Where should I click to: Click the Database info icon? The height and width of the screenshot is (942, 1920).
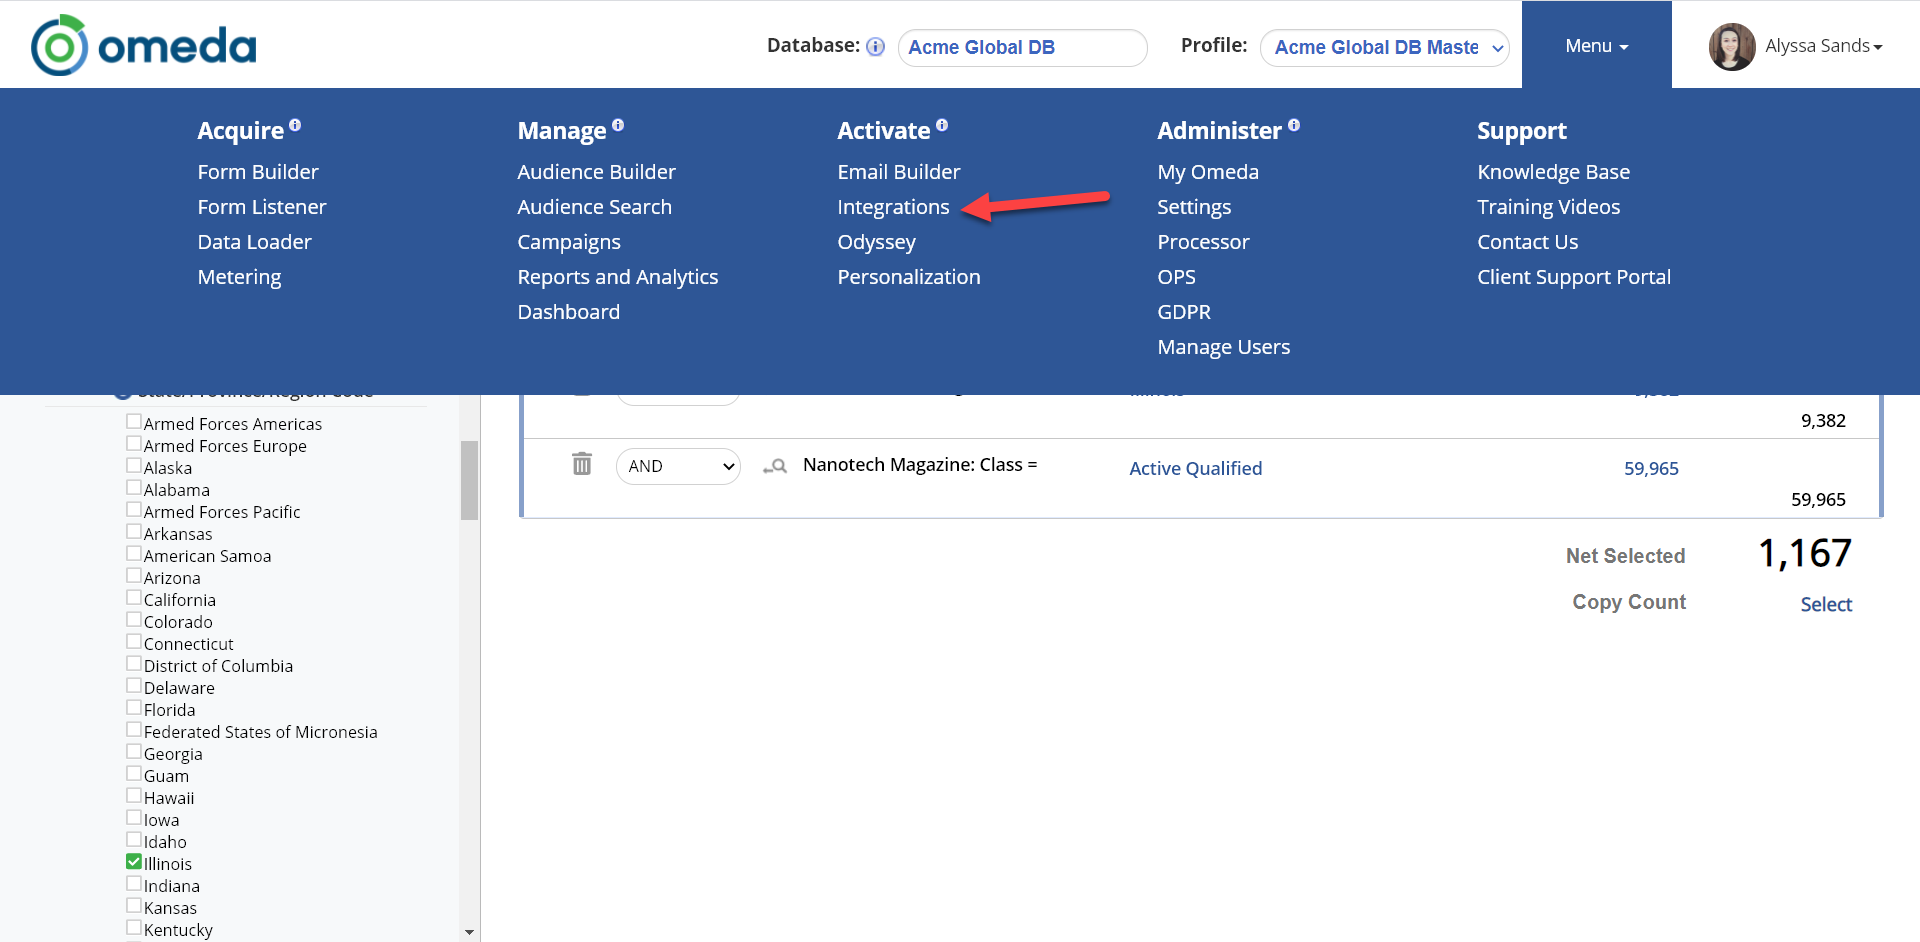(x=875, y=47)
